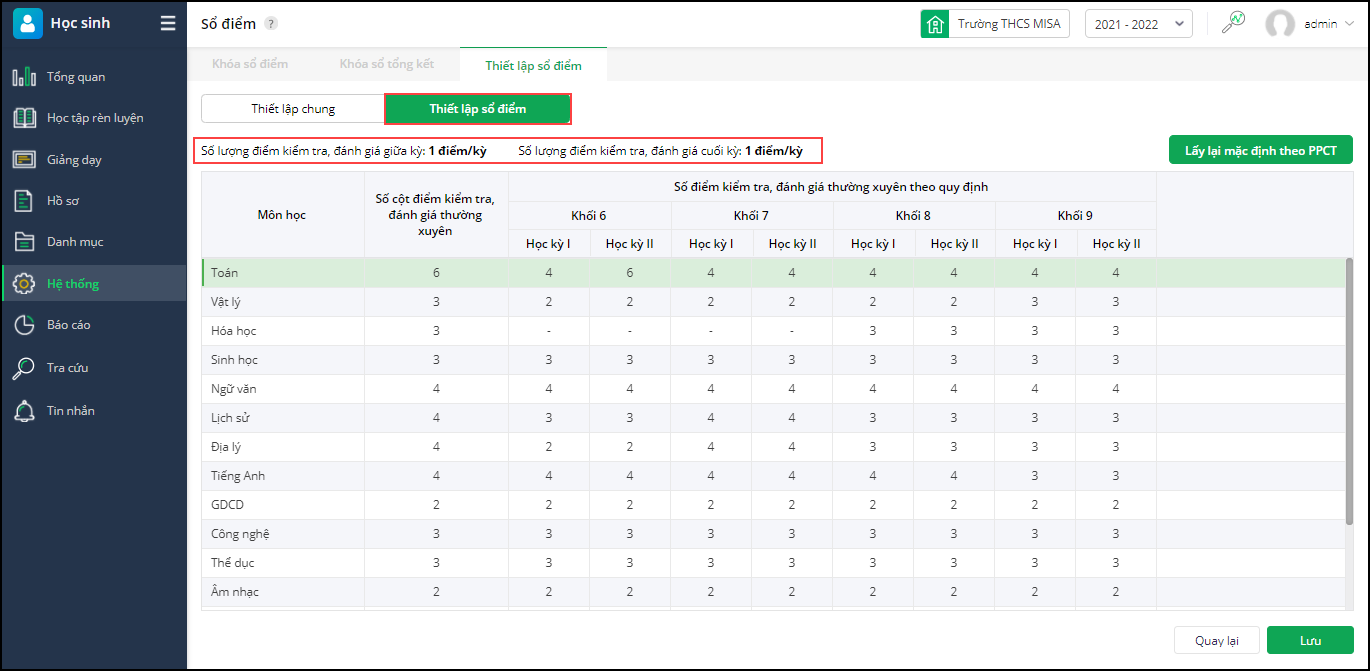Click the Trường THCS MISA school selector
Viewport: 1370px width, 671px height.
click(x=995, y=24)
